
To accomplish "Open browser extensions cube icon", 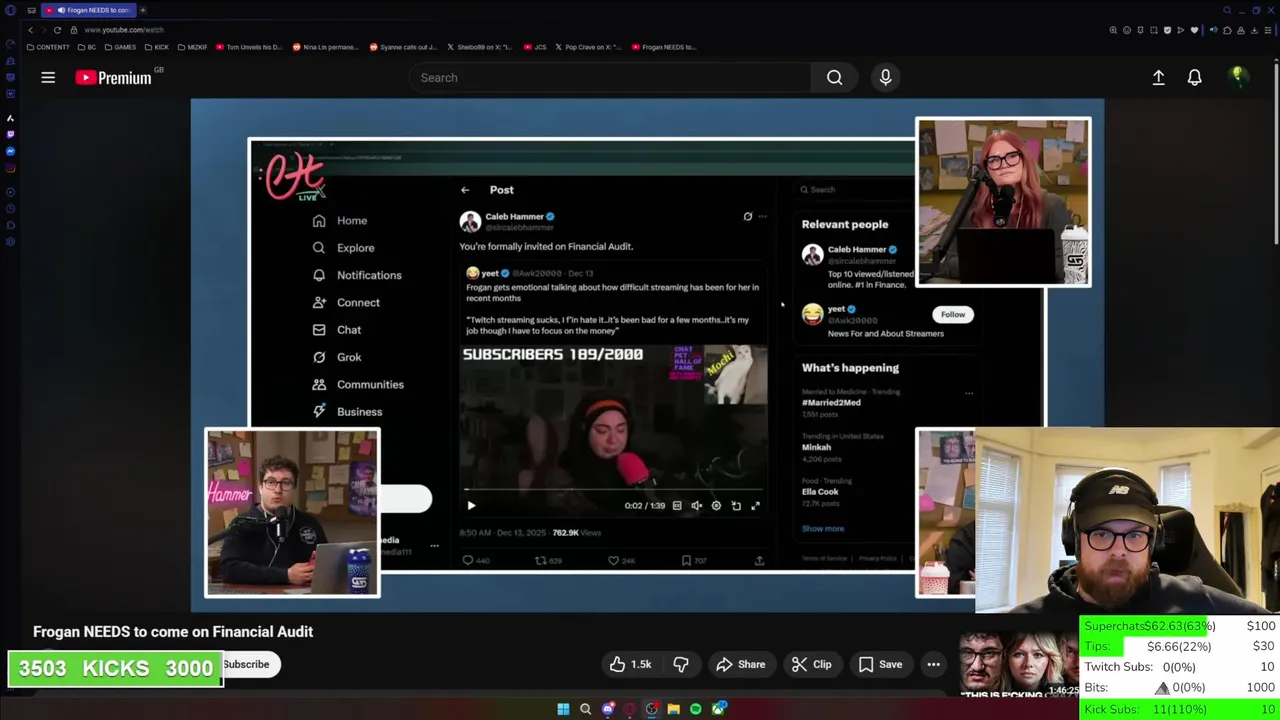I will point(1227,30).
